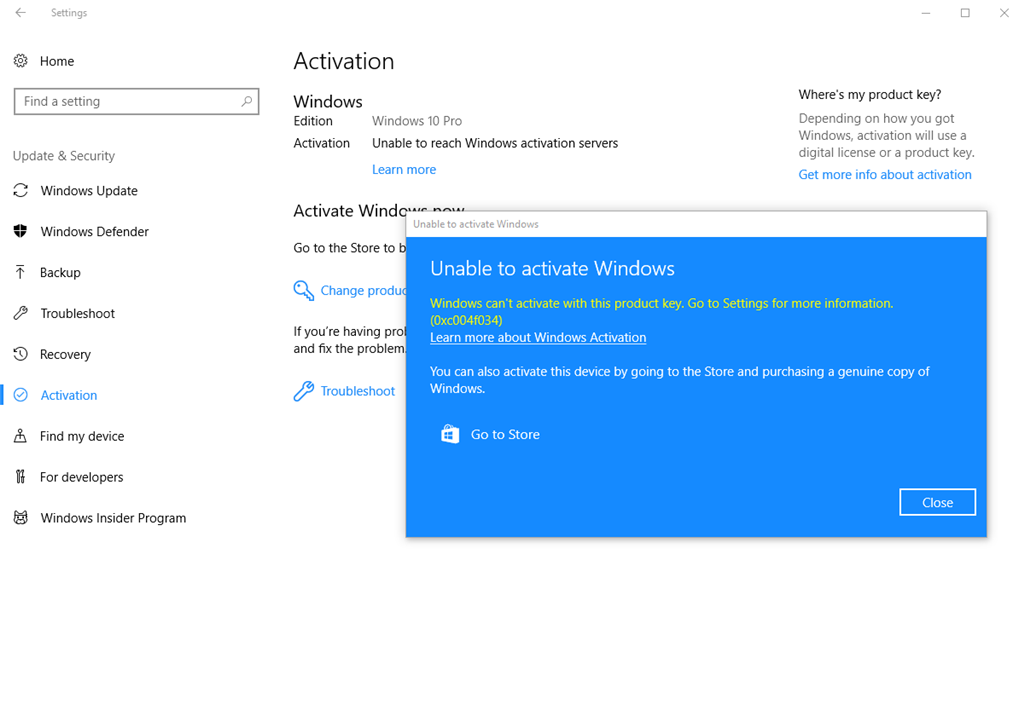Viewport: 1024px width, 721px height.
Task: Click the Home gear icon
Action: (20, 61)
